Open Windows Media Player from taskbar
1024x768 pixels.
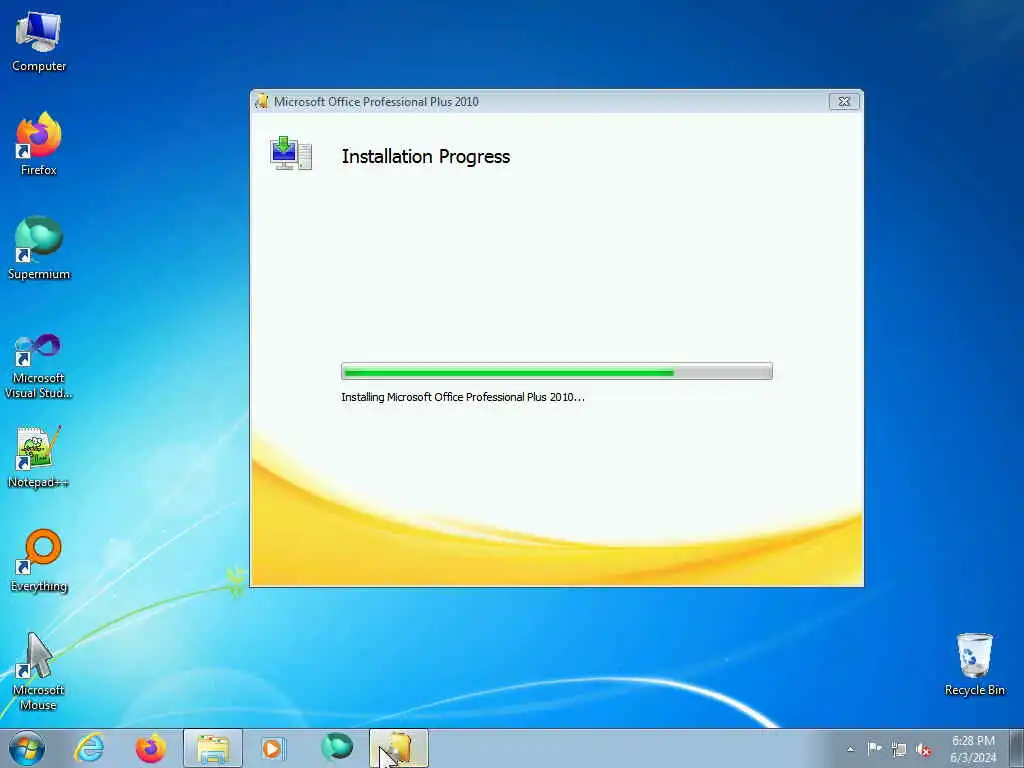[x=273, y=748]
